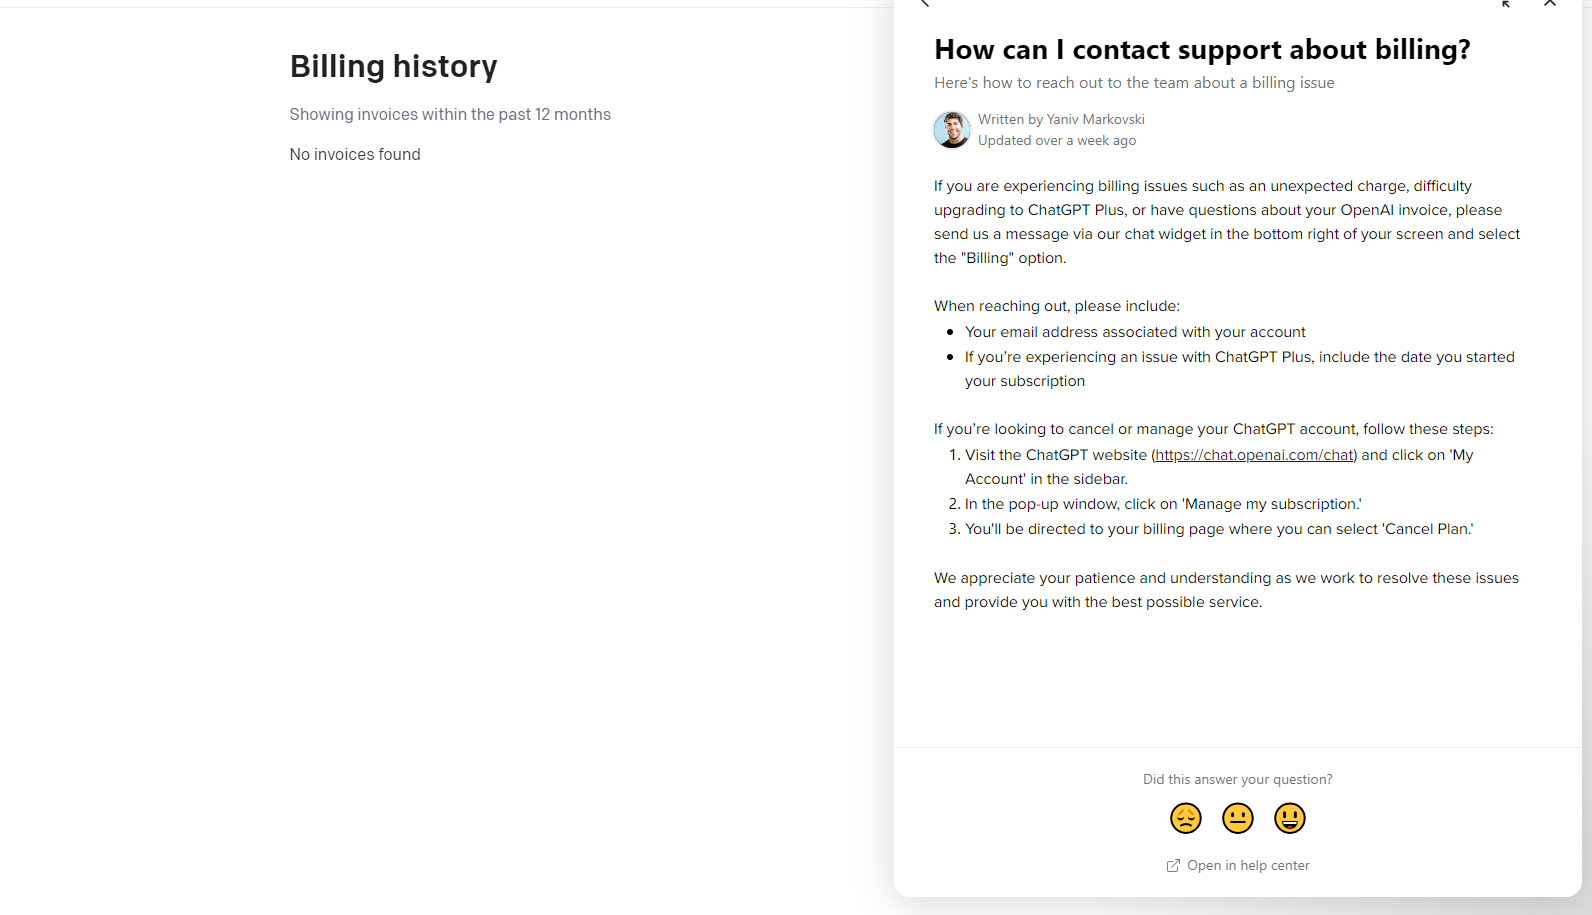
Task: Click the 'Written by Yaniv Markovski' byline
Action: (1061, 119)
